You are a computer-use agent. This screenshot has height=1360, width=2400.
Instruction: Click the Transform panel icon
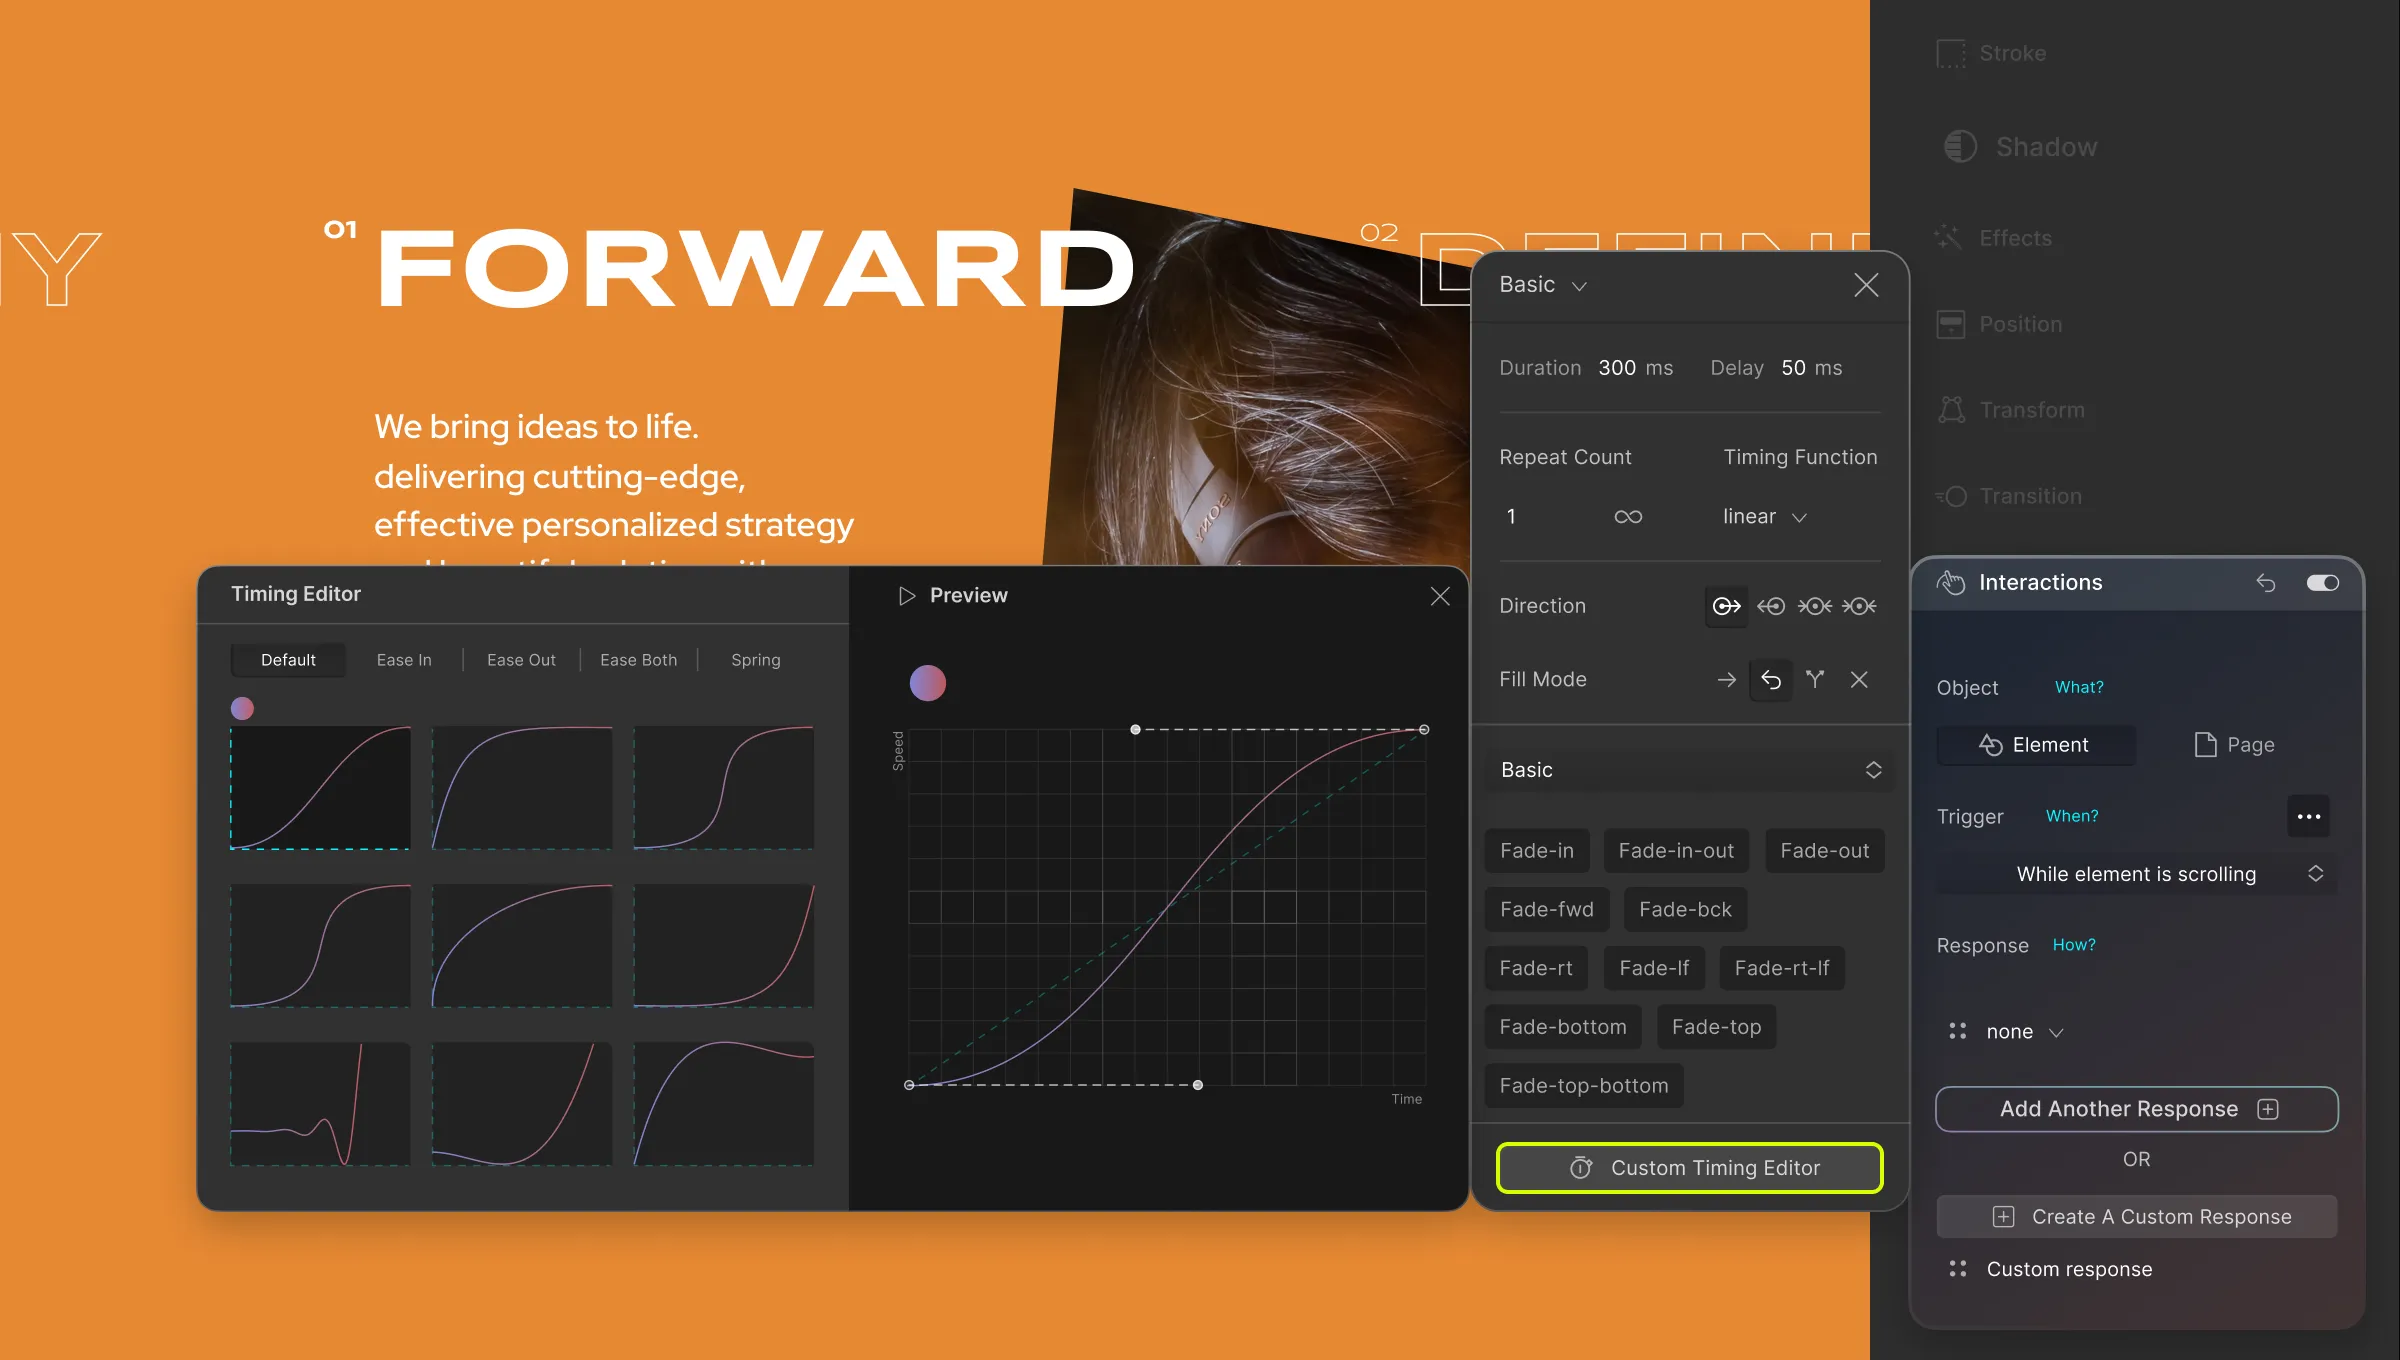pos(1953,410)
